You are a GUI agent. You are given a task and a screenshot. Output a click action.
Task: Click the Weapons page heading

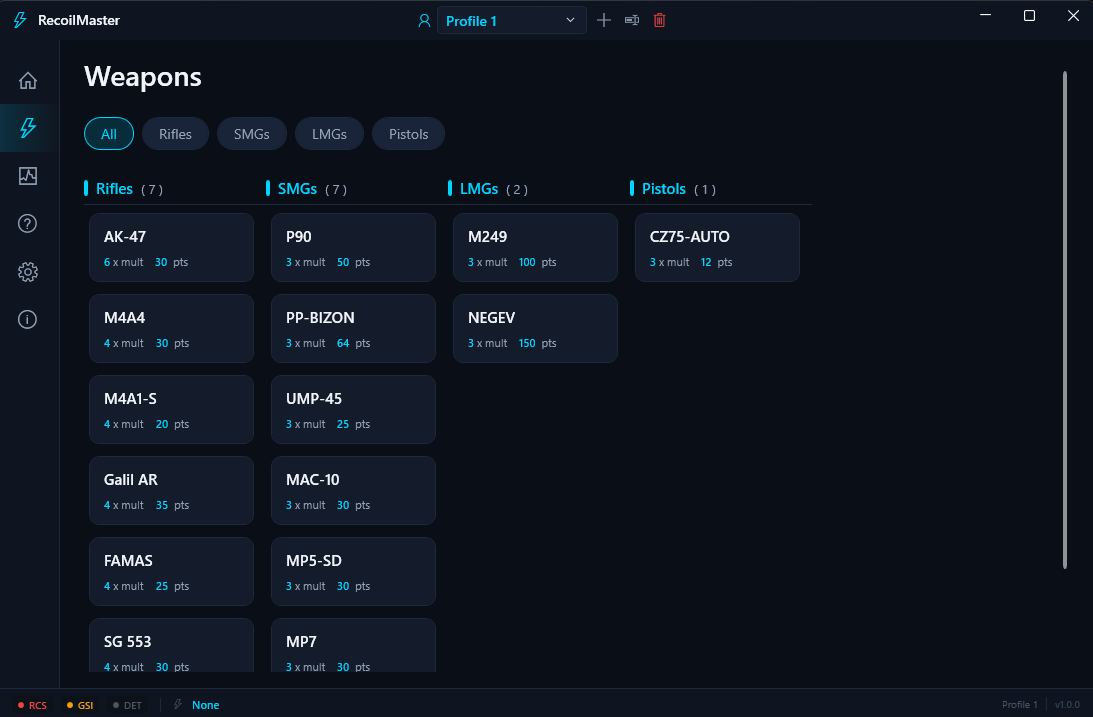143,77
